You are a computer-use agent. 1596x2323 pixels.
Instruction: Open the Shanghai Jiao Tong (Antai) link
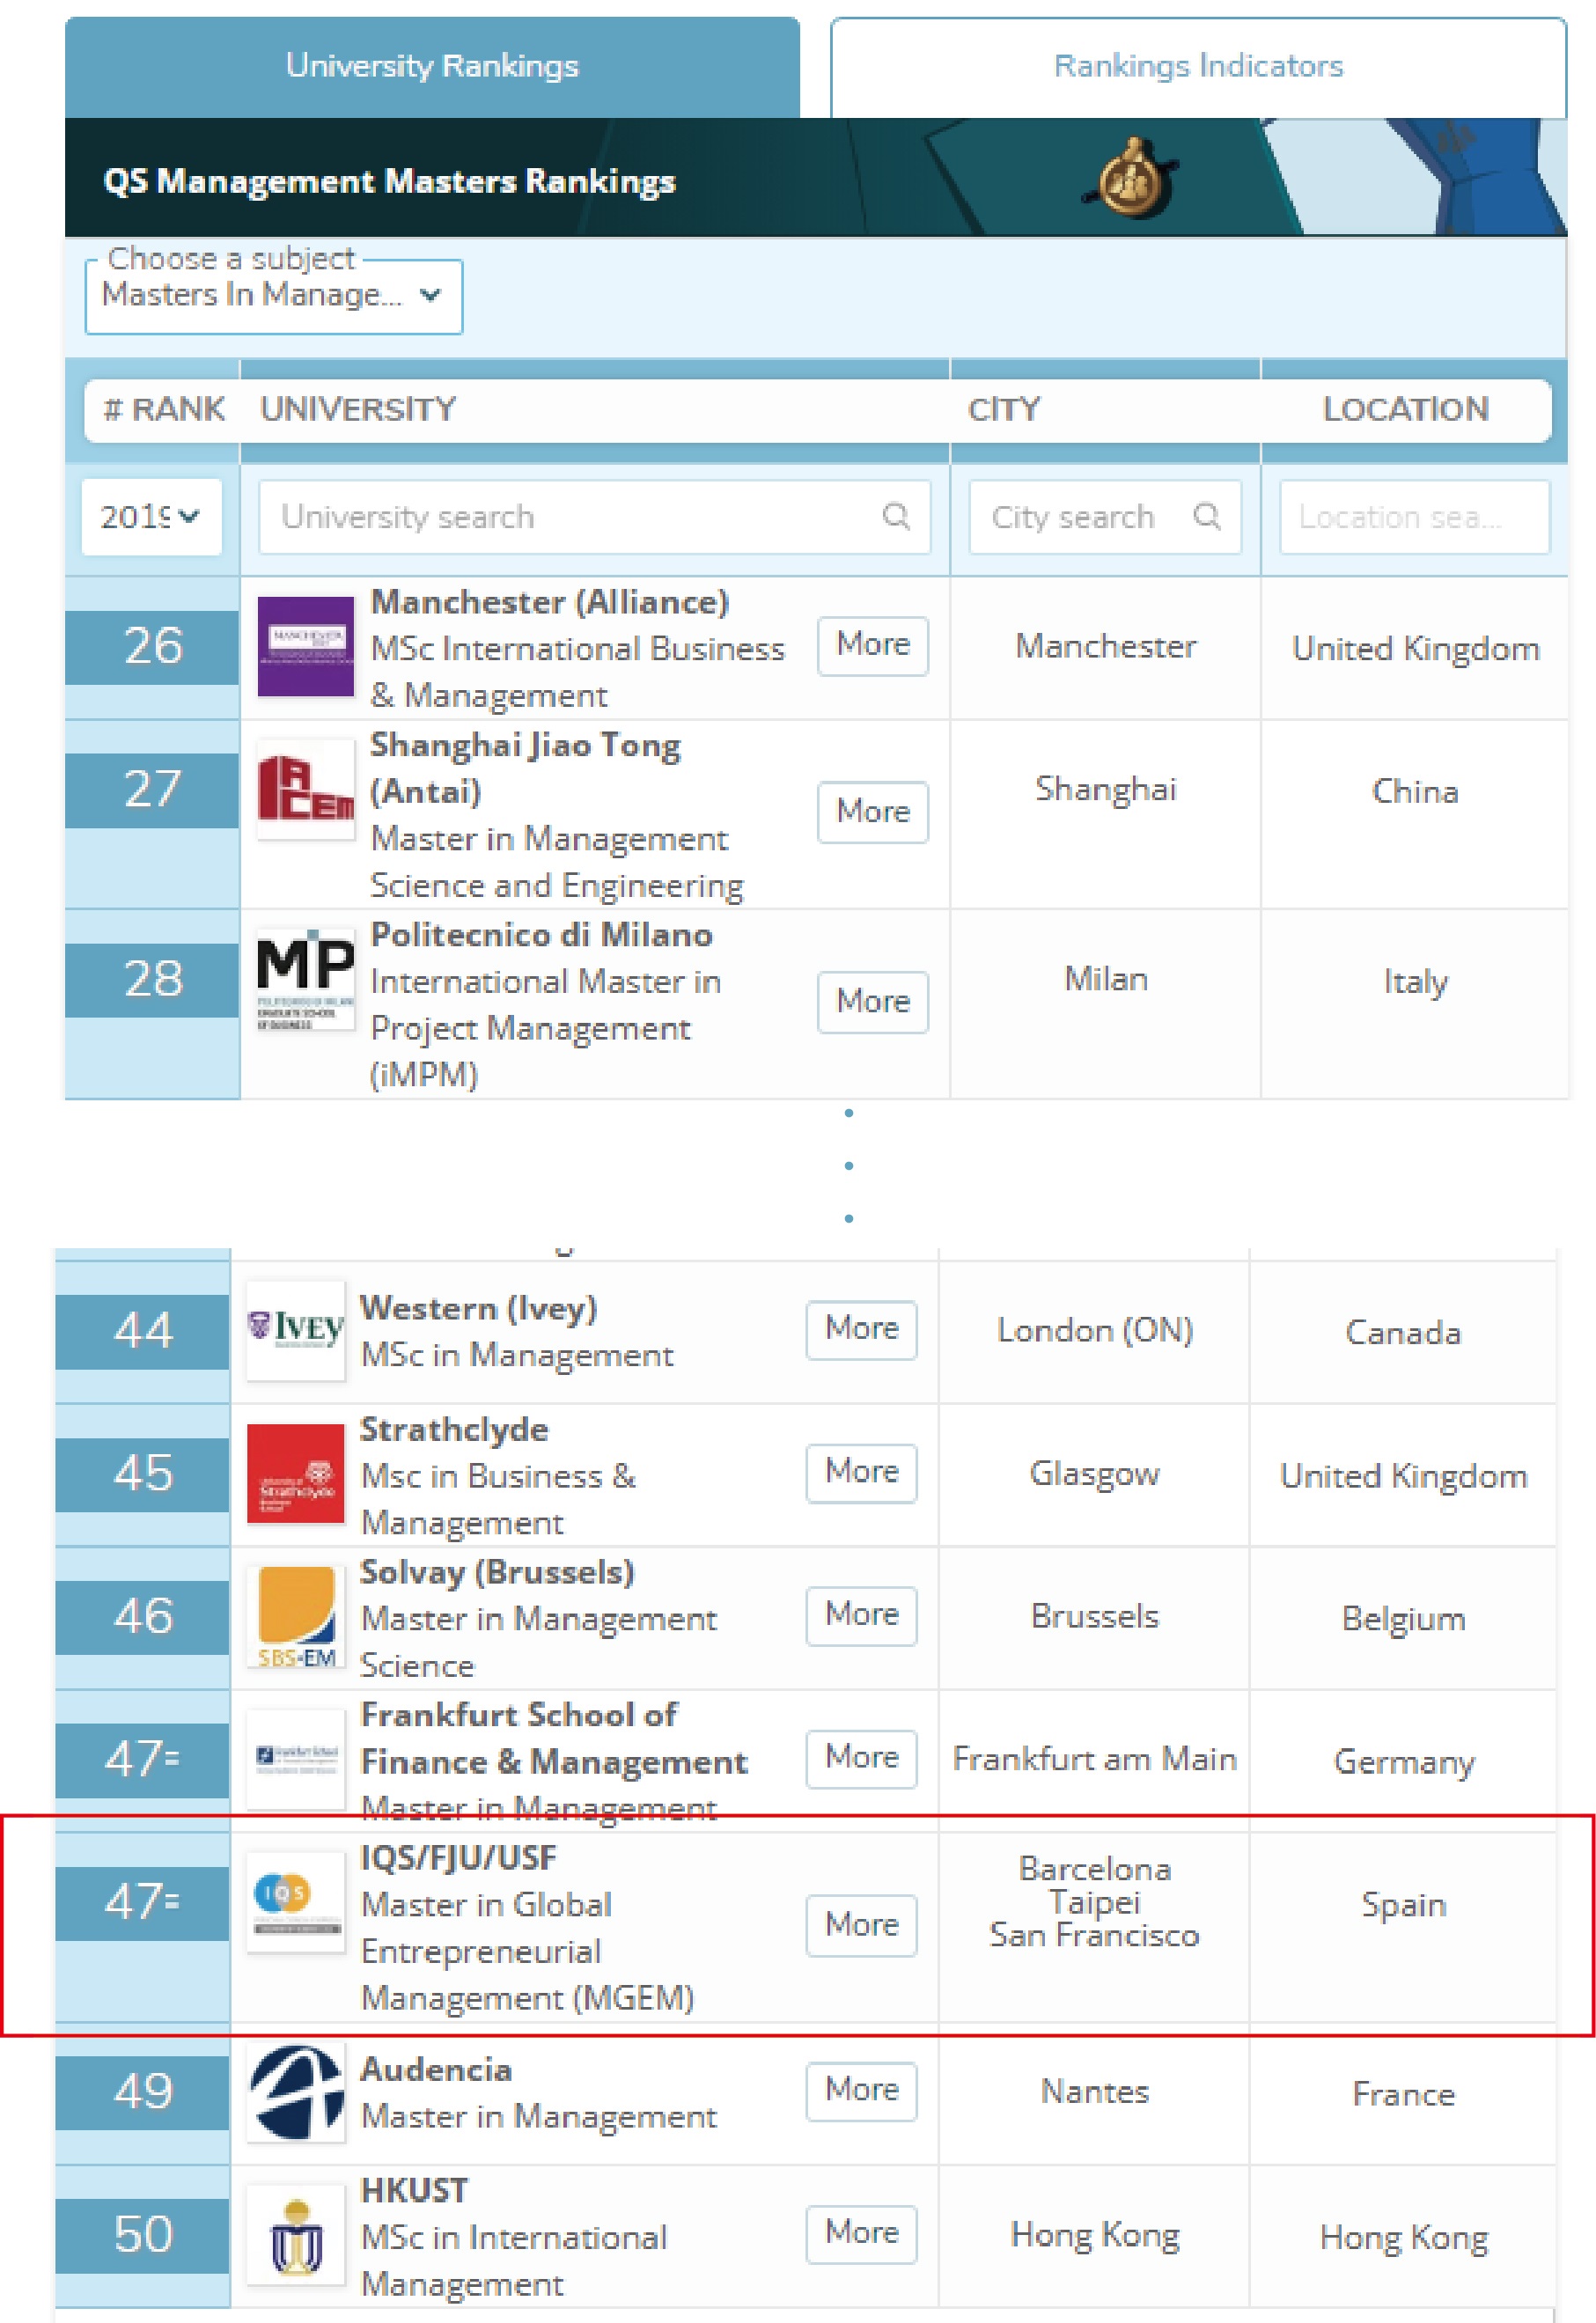point(526,769)
